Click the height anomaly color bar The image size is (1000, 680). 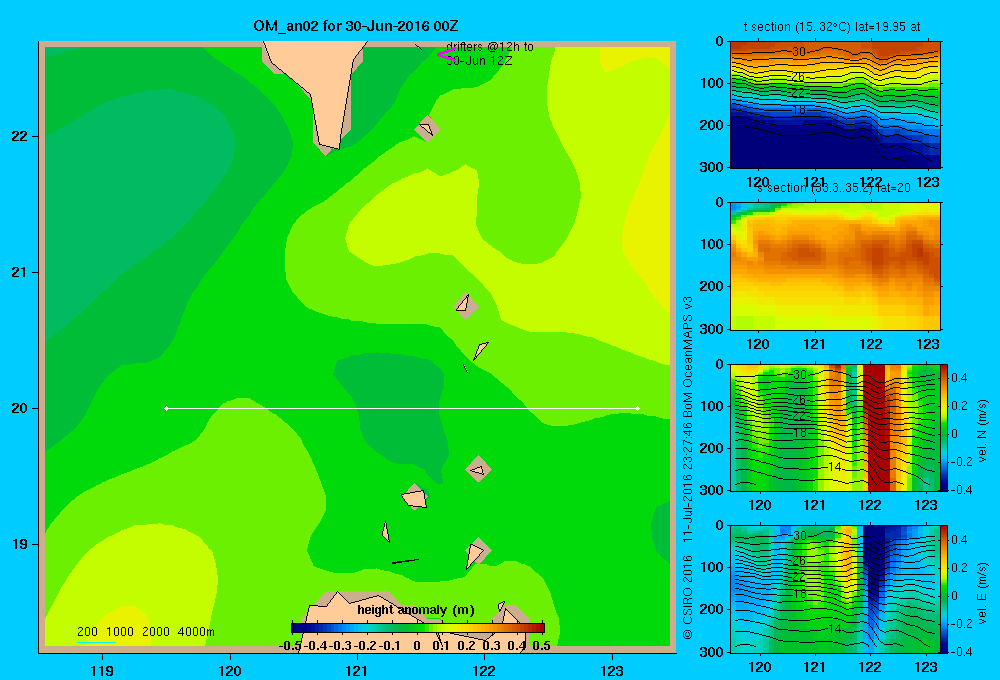point(418,628)
